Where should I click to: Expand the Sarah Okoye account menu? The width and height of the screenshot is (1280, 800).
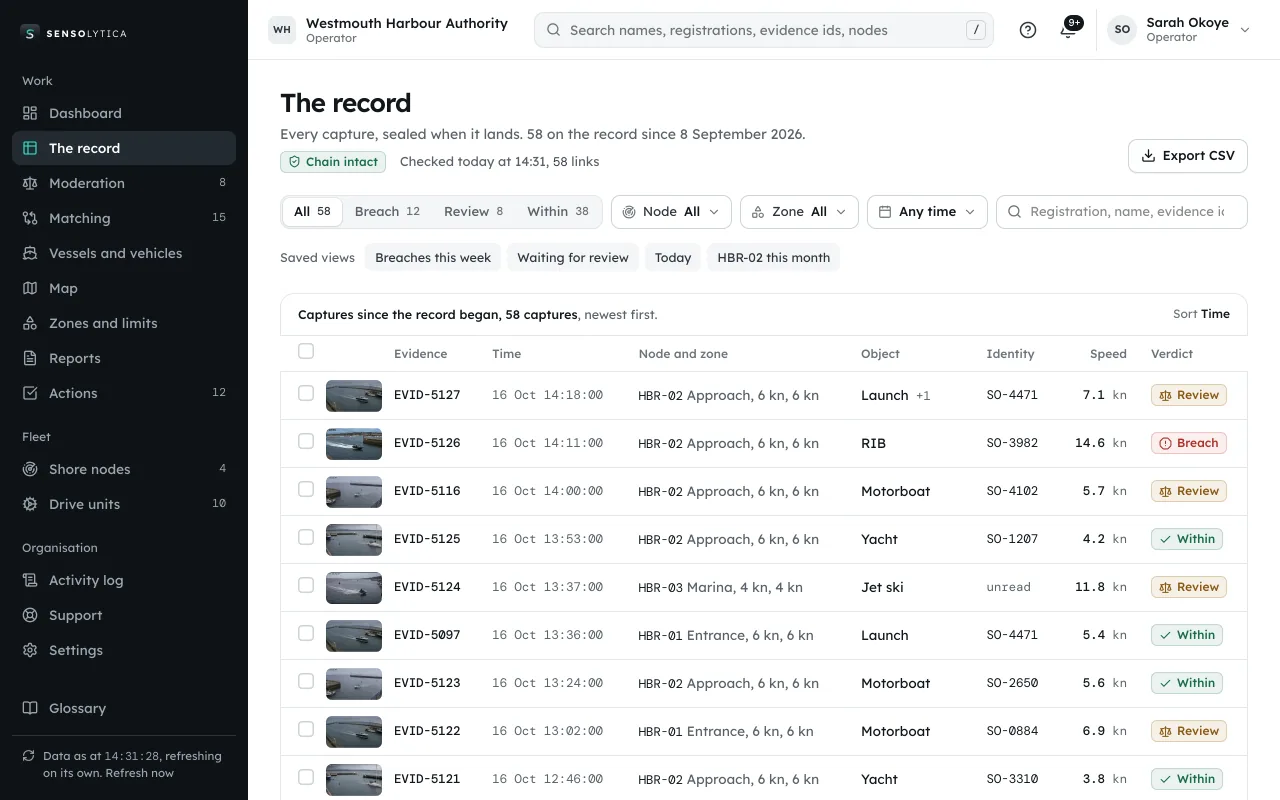click(x=1179, y=30)
